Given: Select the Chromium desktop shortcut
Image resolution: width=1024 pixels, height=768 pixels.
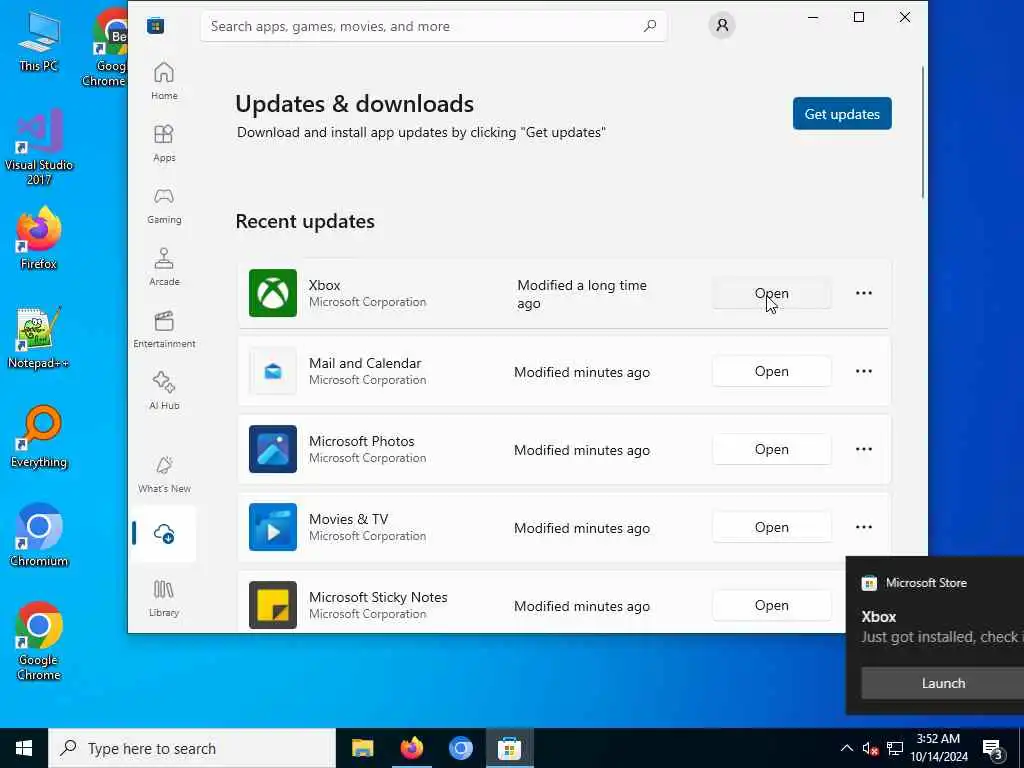Looking at the screenshot, I should (x=39, y=536).
